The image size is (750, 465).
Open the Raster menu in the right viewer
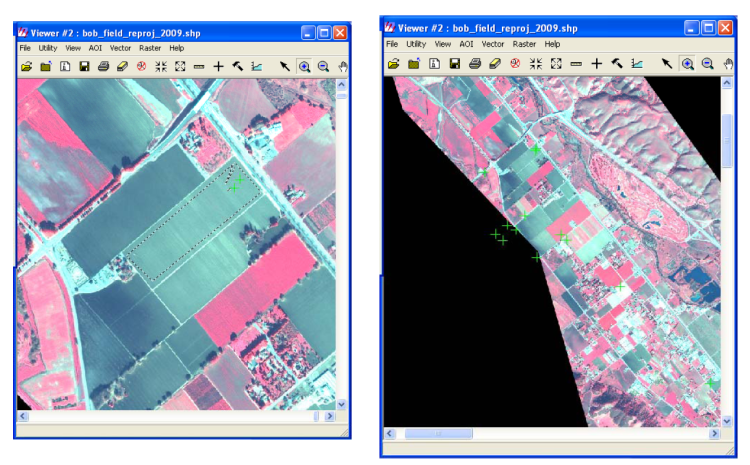pos(524,44)
